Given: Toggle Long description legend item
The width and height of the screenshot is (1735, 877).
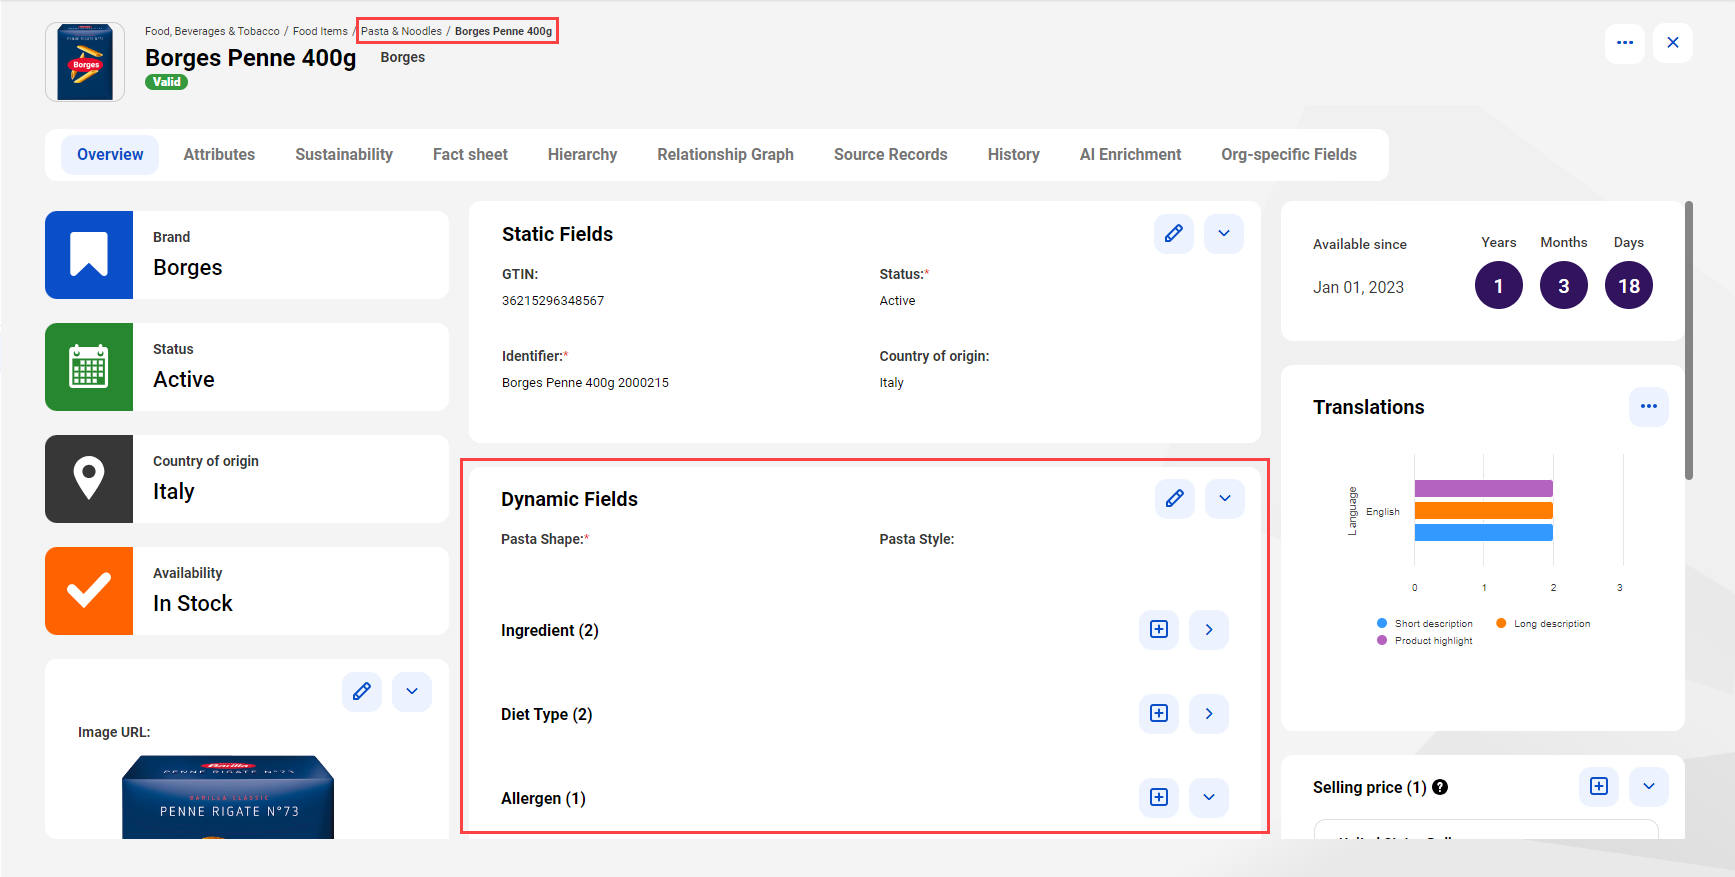Looking at the screenshot, I should [1543, 624].
